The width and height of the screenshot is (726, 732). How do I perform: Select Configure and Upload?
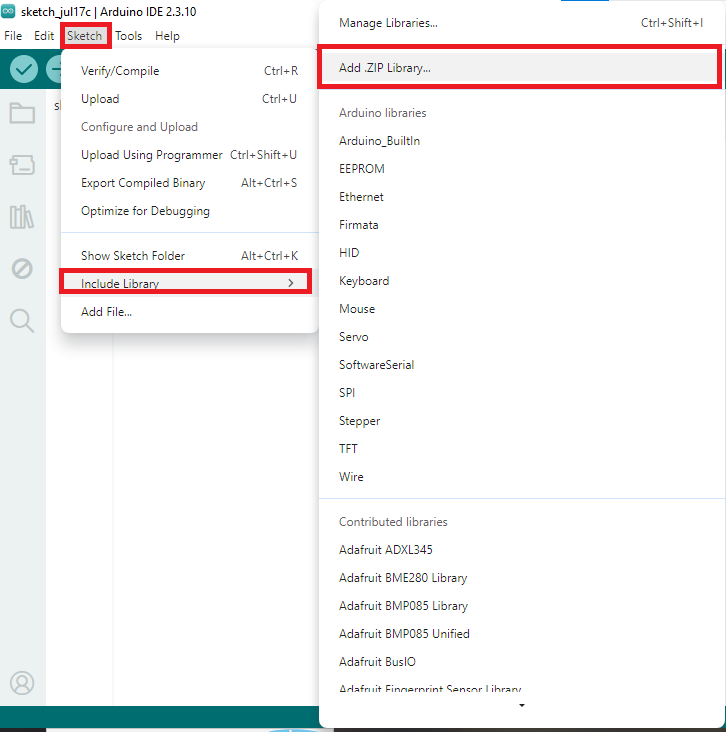click(189, 127)
